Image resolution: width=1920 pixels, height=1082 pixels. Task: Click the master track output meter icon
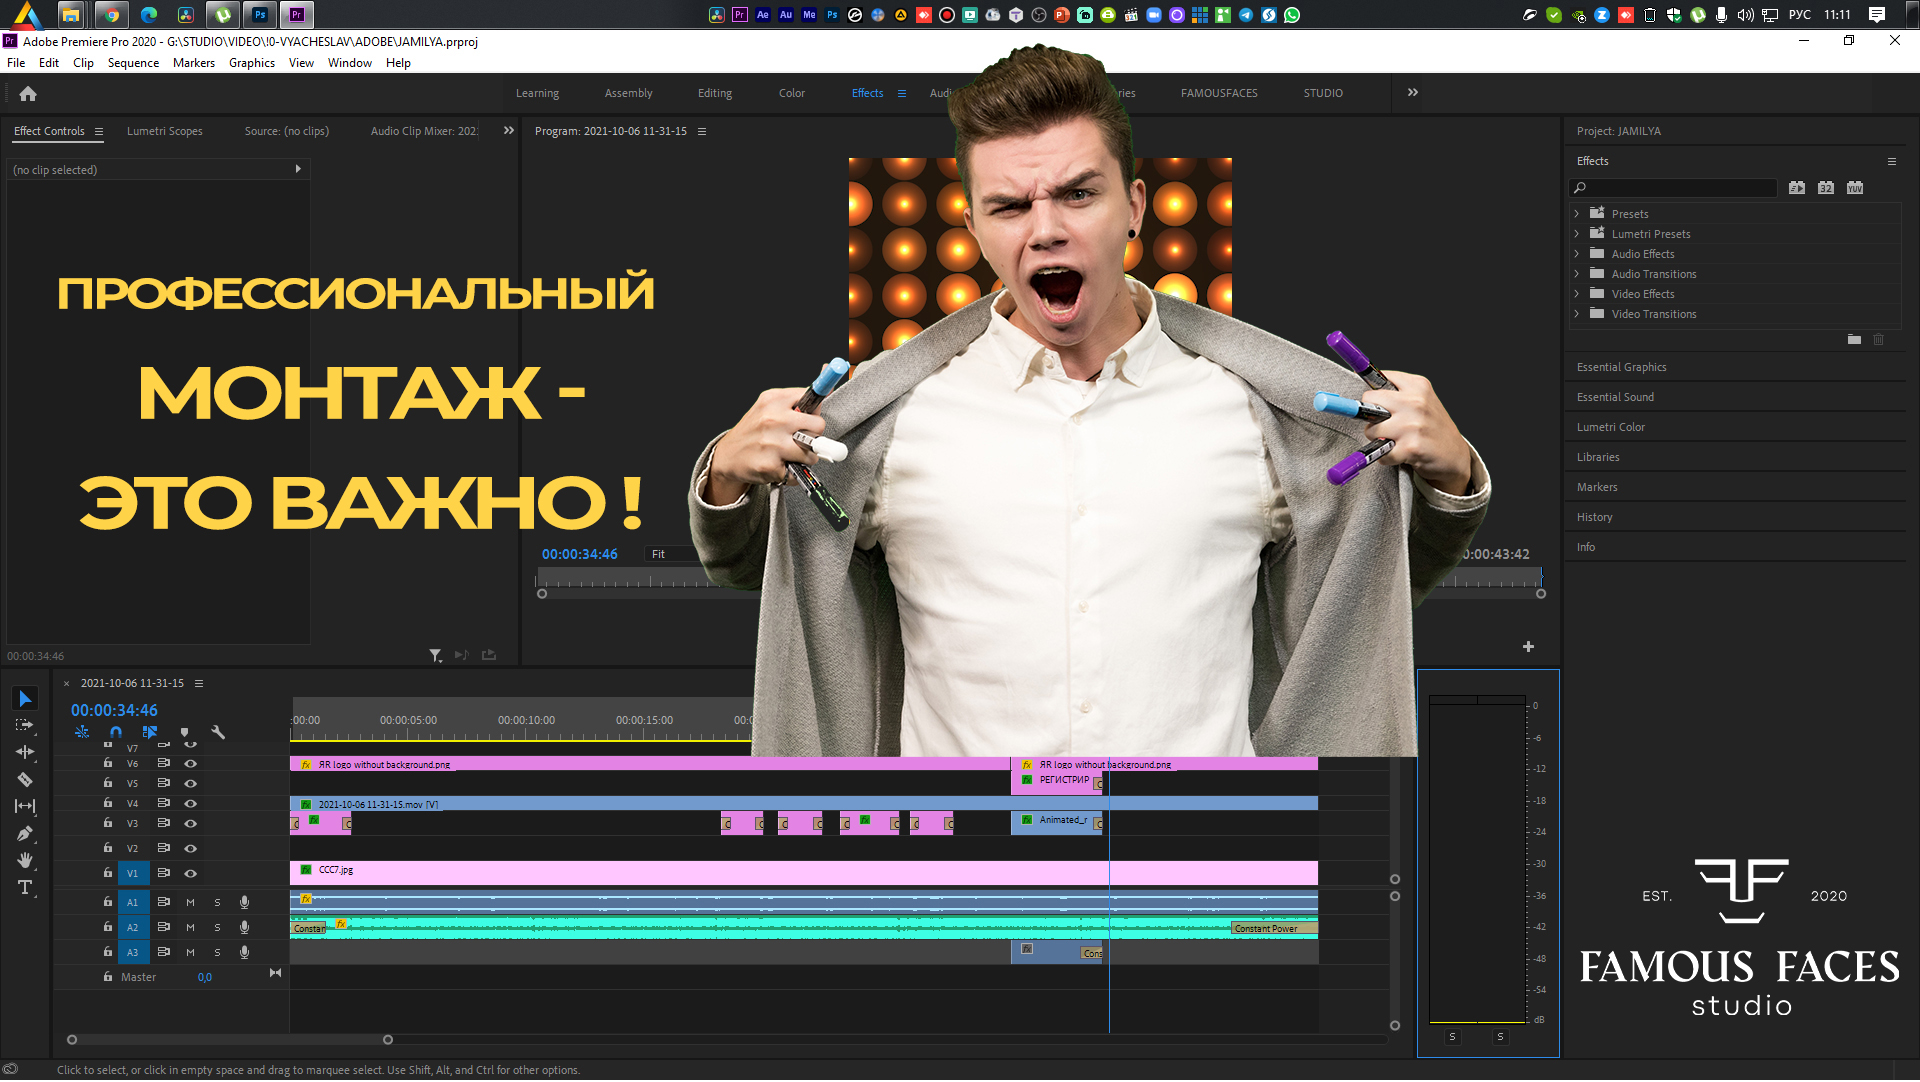(275, 973)
